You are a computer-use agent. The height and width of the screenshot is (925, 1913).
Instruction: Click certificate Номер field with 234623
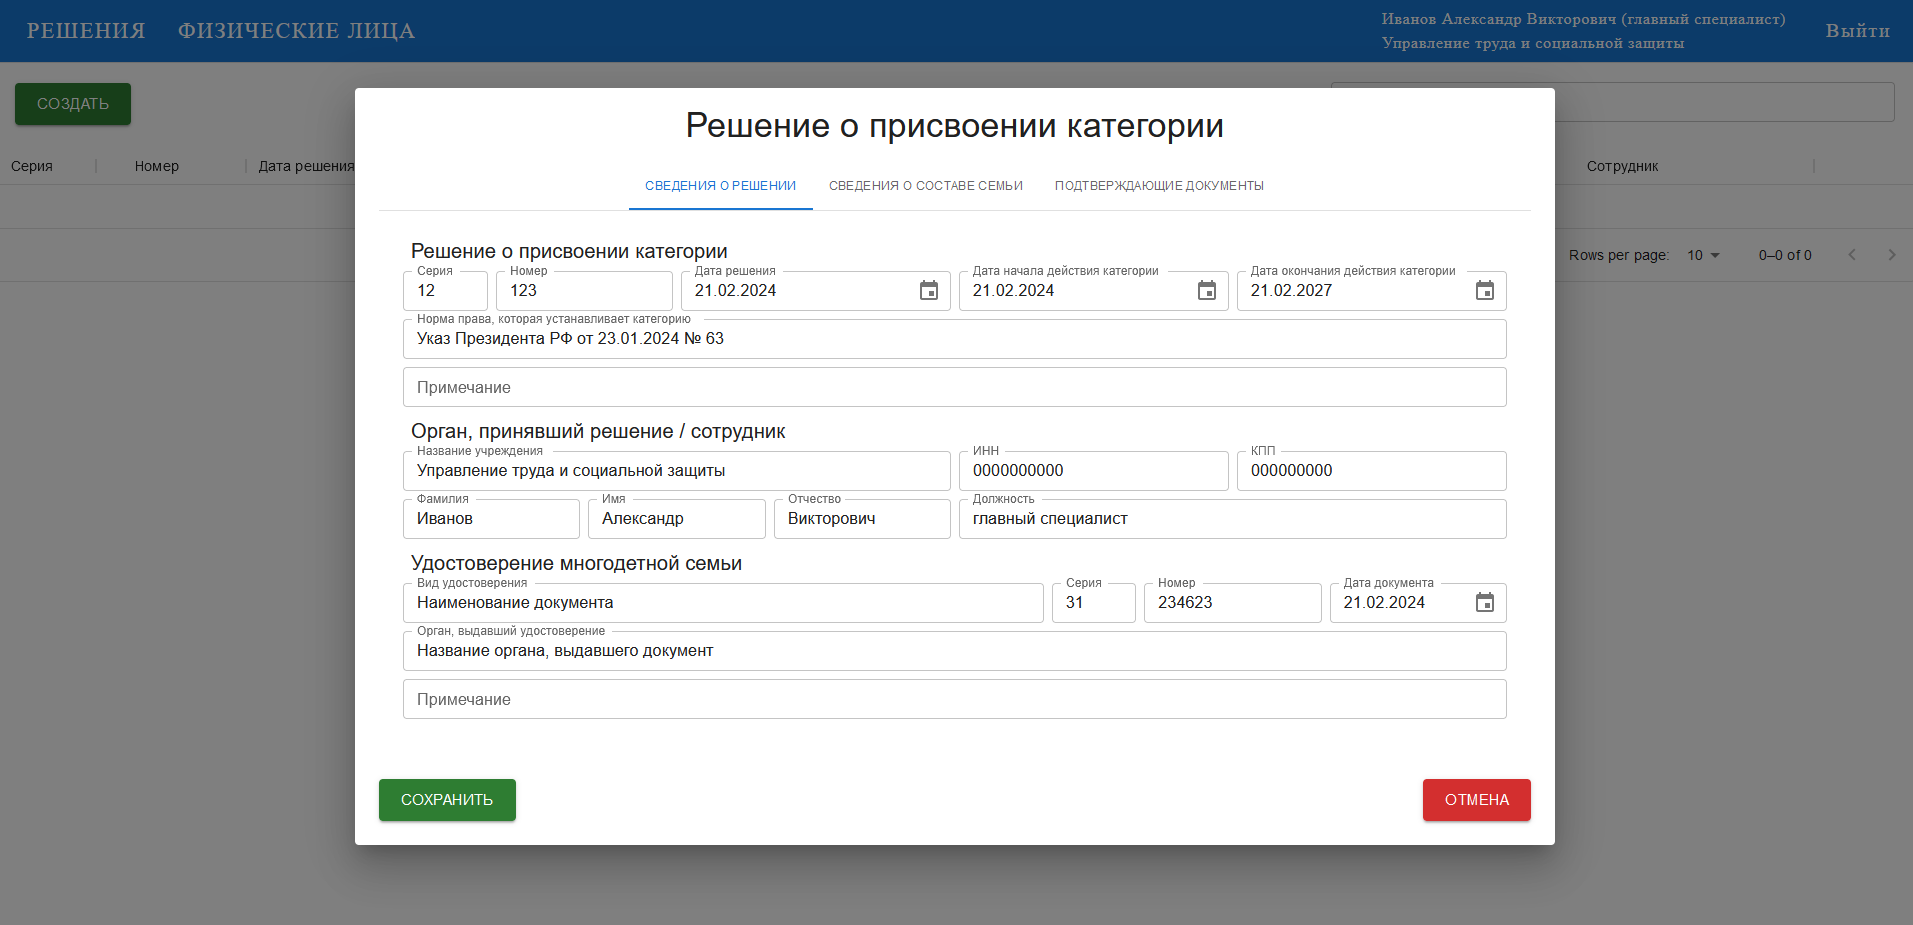pyautogui.click(x=1232, y=603)
